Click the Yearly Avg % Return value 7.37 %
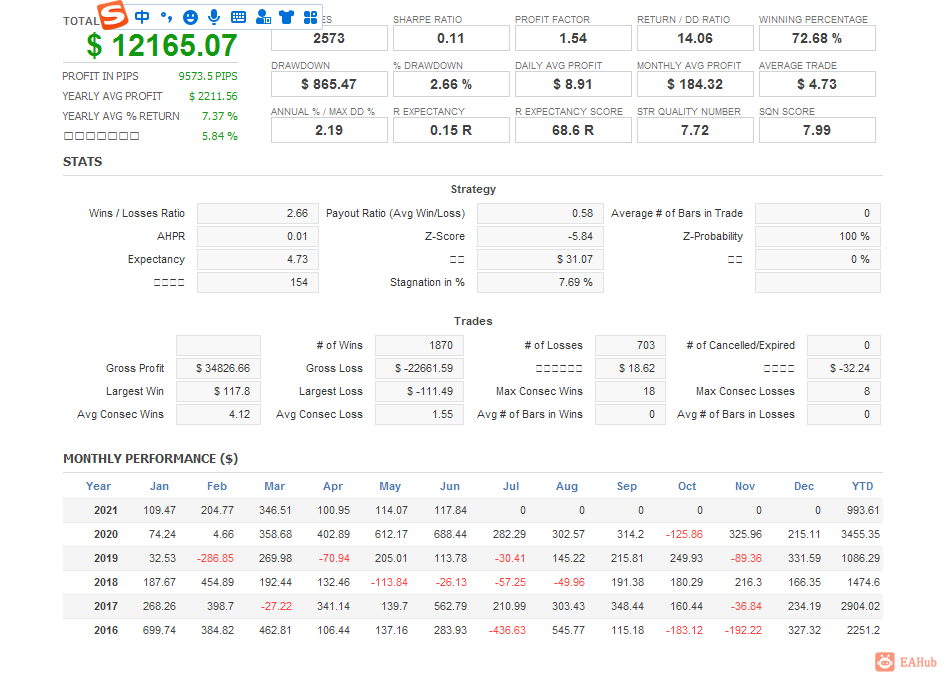 click(x=220, y=116)
